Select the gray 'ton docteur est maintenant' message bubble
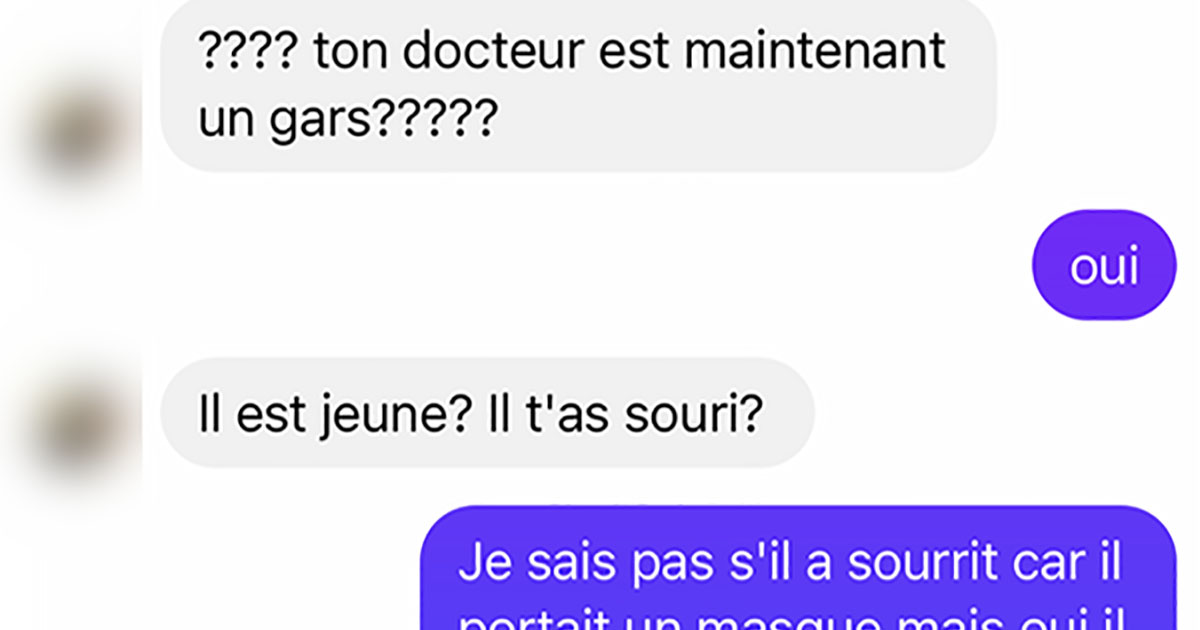Viewport: 1200px width, 630px height. click(x=578, y=85)
